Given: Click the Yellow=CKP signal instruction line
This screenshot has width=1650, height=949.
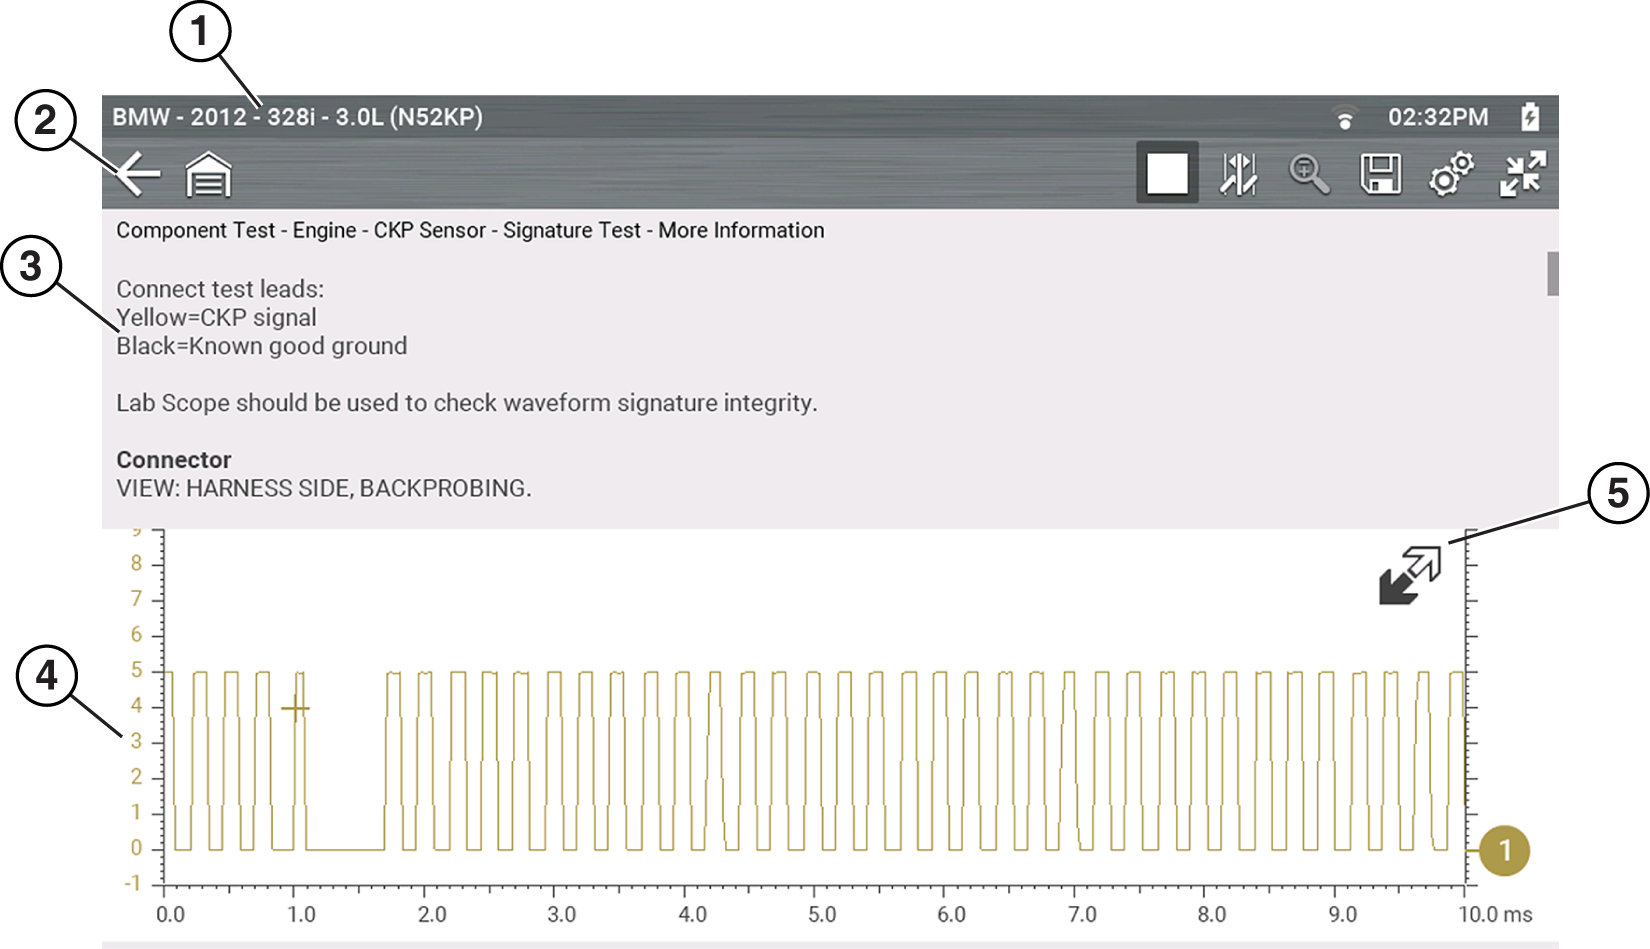Looking at the screenshot, I should click(x=216, y=318).
